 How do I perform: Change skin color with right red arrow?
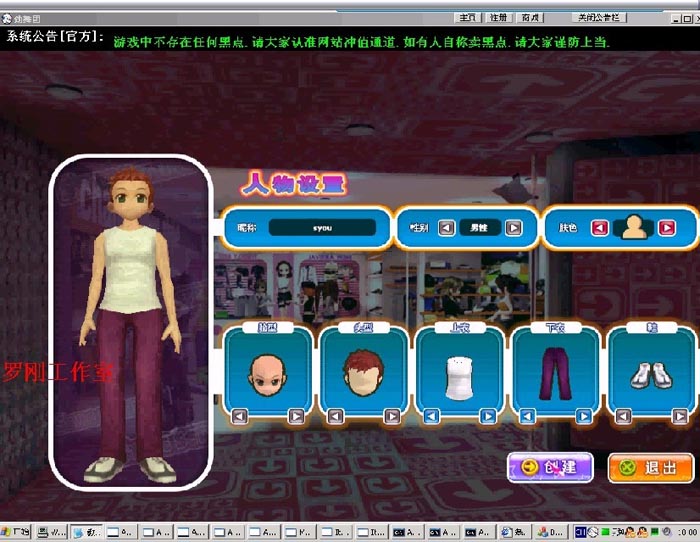coord(666,228)
